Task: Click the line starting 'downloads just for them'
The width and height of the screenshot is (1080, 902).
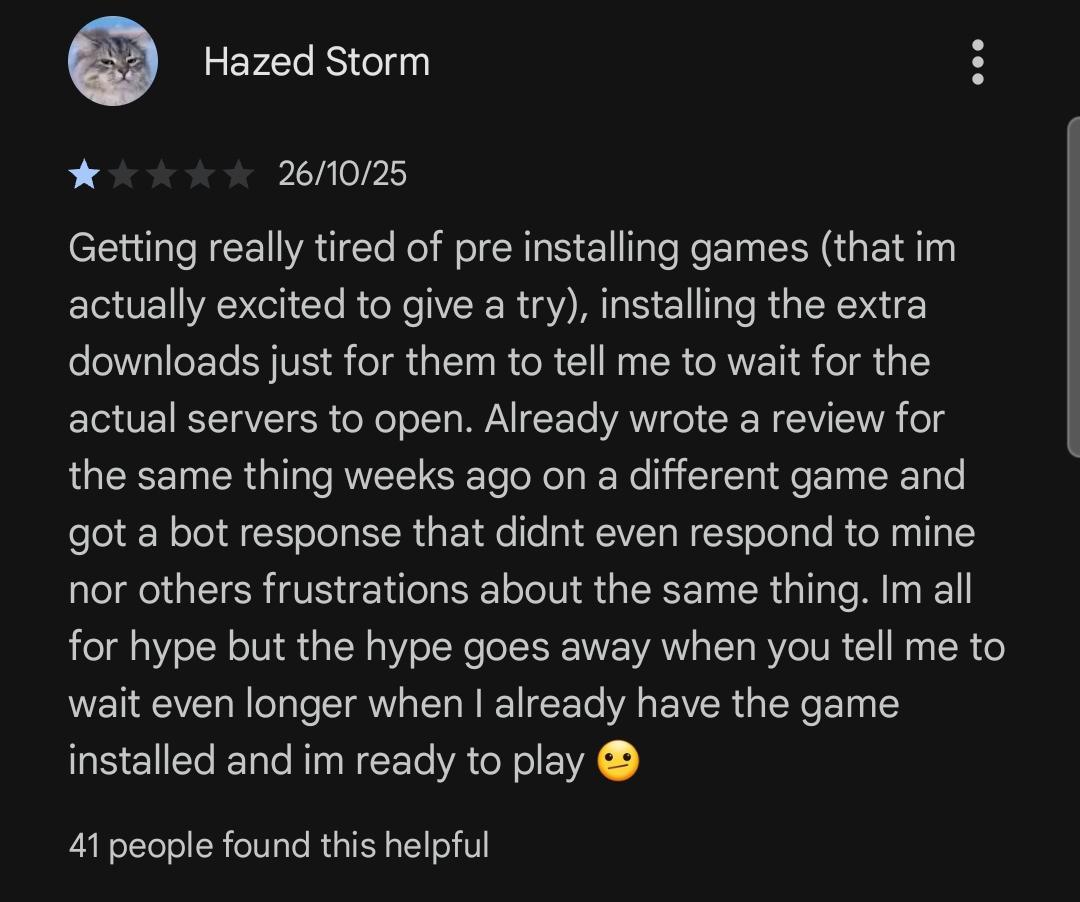Action: click(x=499, y=362)
